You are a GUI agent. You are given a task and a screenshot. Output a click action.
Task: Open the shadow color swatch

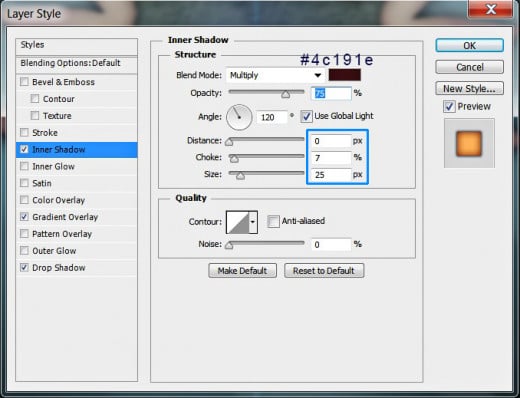click(344, 75)
